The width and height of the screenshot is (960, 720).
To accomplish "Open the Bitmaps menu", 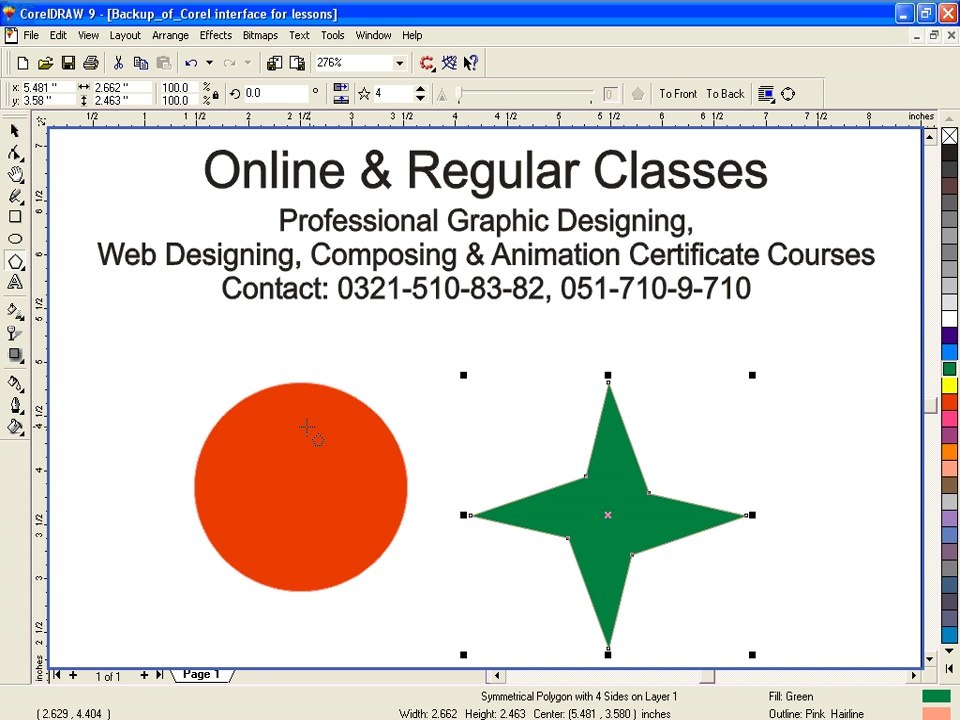I will [x=260, y=35].
